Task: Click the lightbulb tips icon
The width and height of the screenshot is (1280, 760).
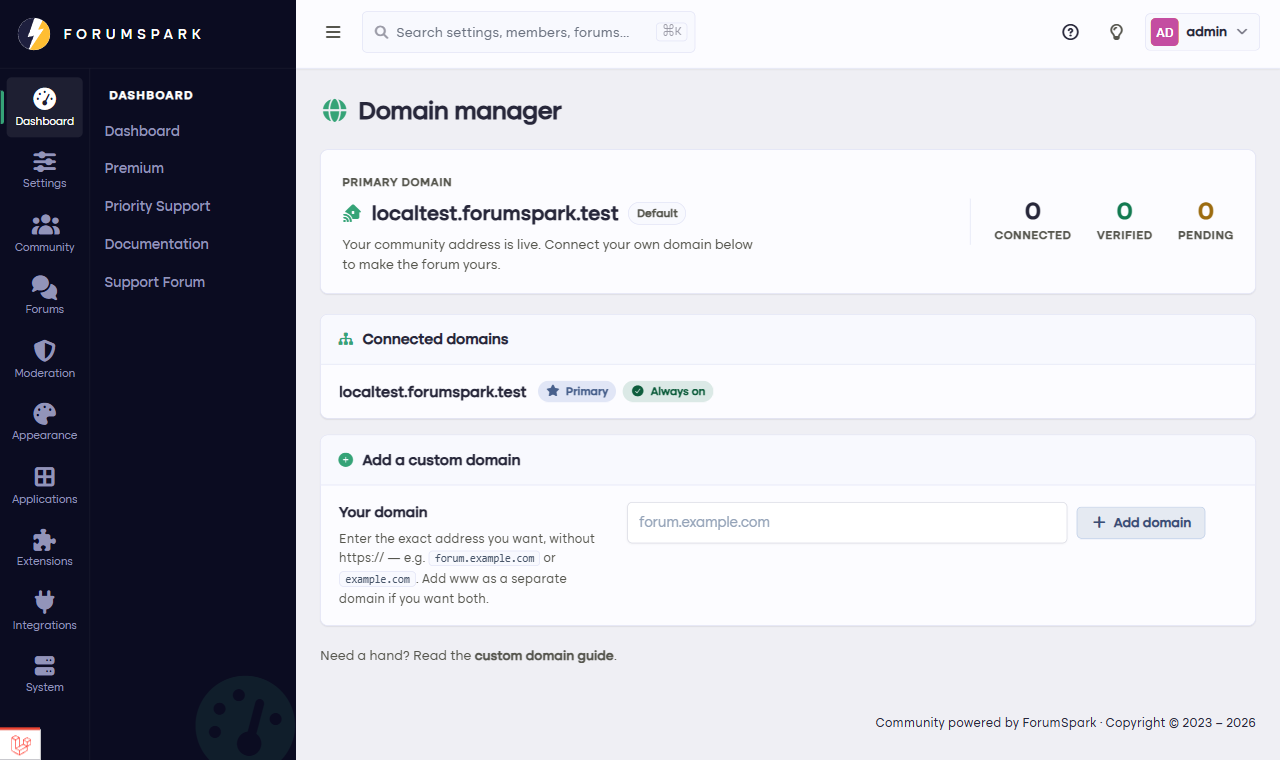Action: [x=1117, y=32]
